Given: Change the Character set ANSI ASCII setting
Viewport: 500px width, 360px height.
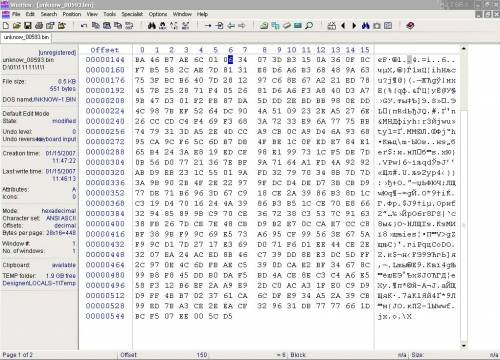Looking at the screenshot, I should 61,218.
